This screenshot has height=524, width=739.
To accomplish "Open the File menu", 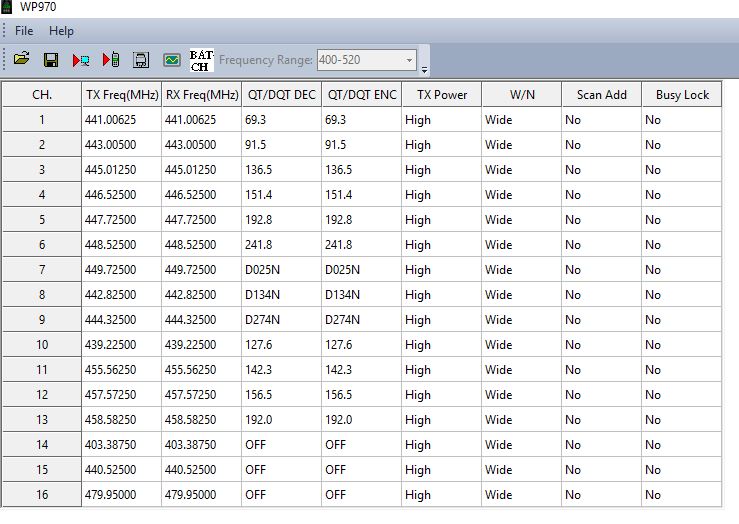I will [24, 31].
